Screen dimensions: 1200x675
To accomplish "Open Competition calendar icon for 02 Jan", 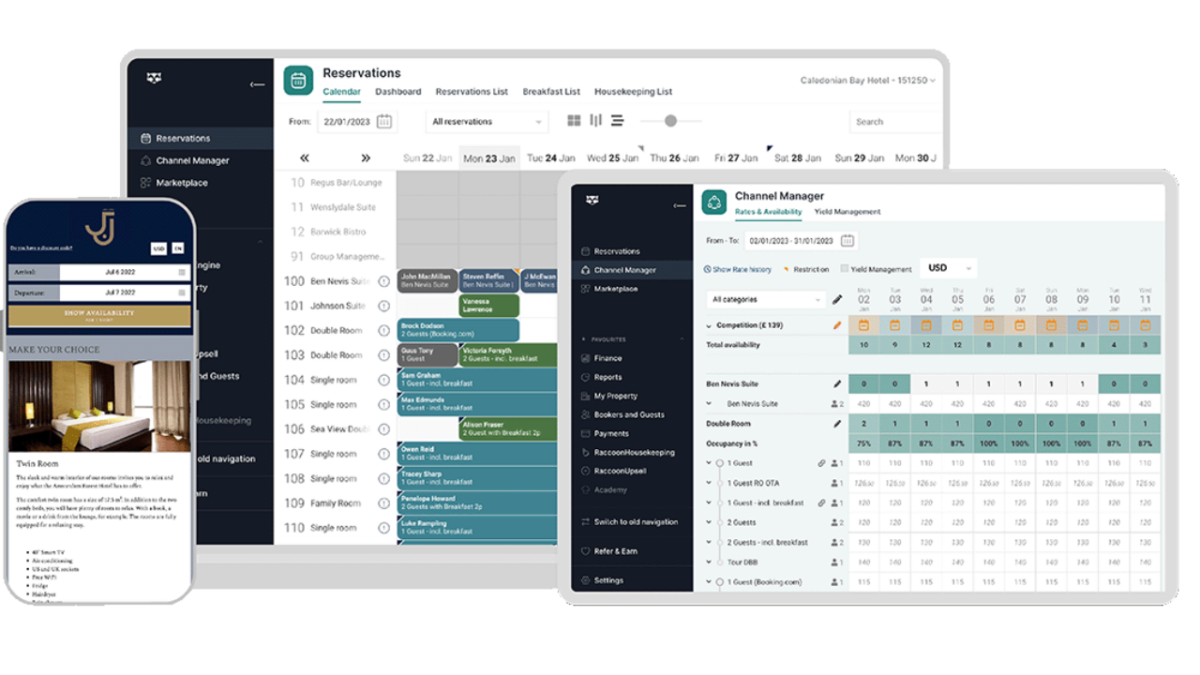I will (864, 325).
